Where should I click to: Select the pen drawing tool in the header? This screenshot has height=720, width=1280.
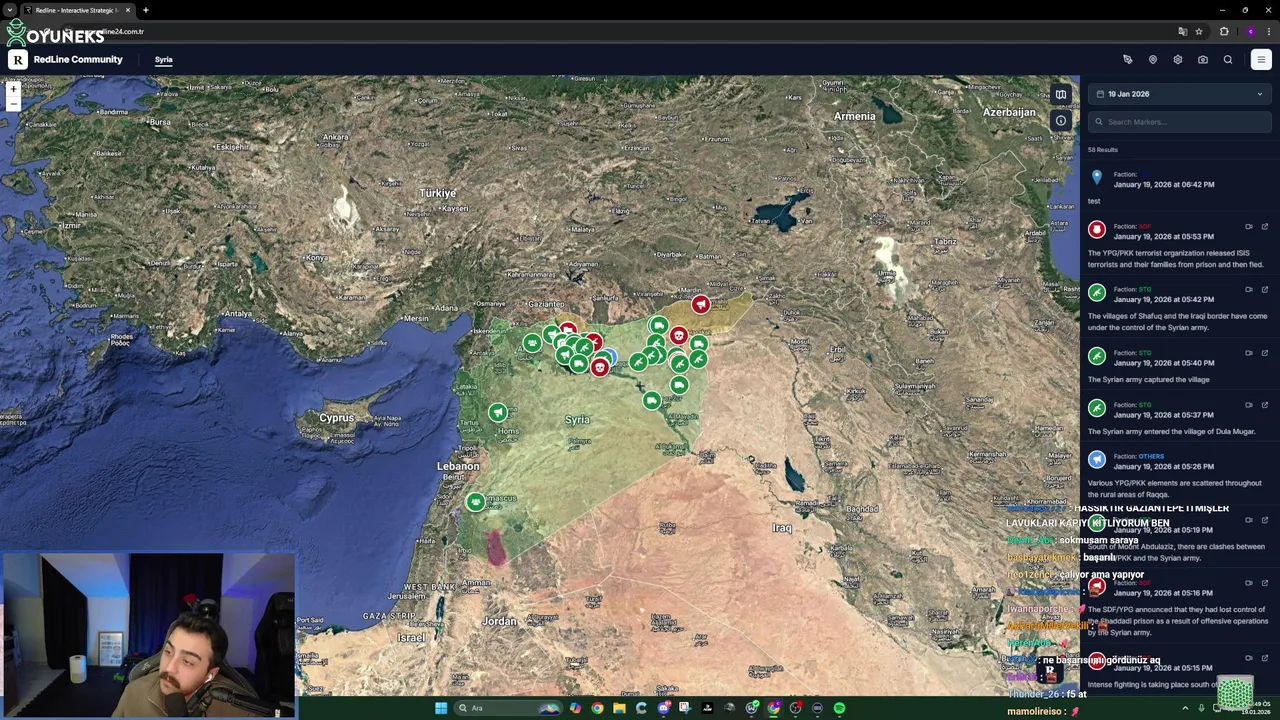coord(1128,60)
